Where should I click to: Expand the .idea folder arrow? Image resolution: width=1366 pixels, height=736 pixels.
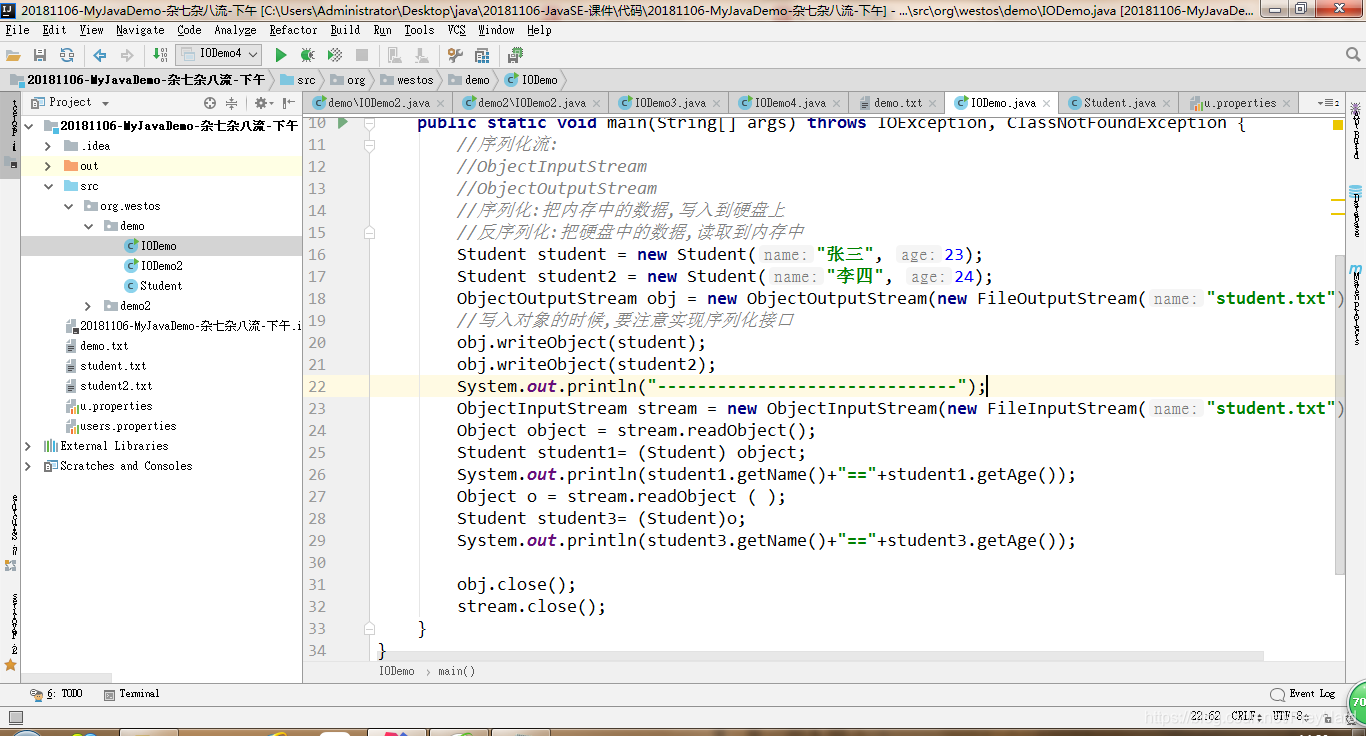tap(48, 146)
